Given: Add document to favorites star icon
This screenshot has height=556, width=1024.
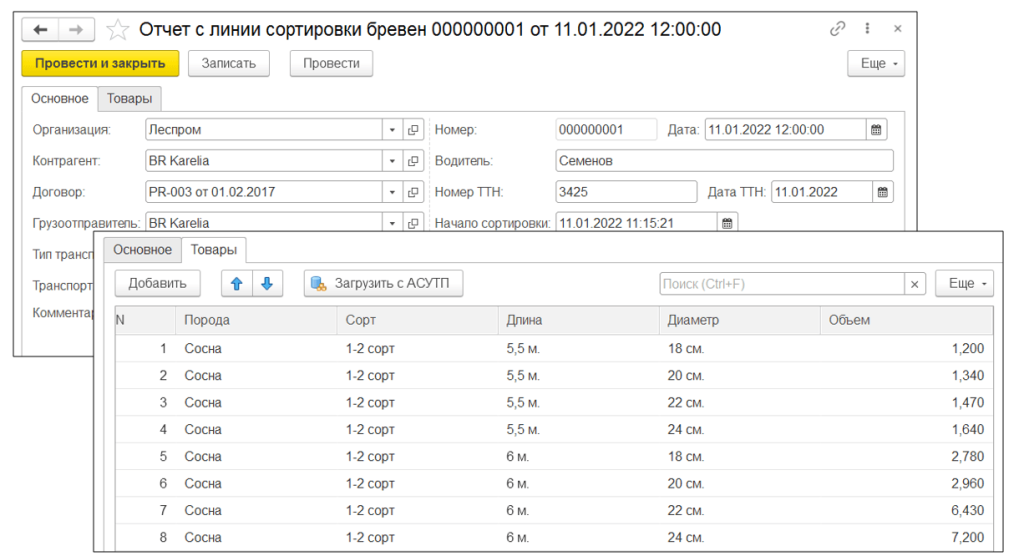Looking at the screenshot, I should pos(117,30).
